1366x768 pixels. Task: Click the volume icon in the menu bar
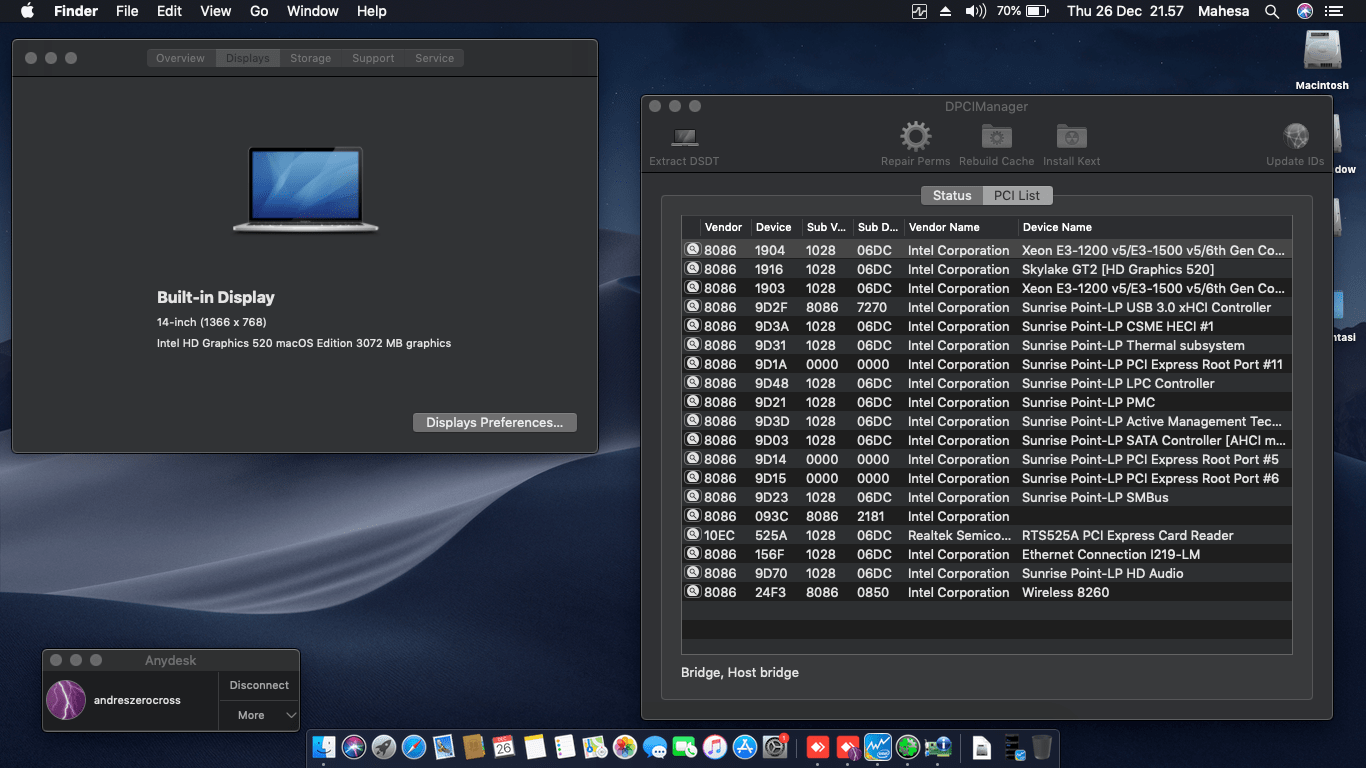pyautogui.click(x=975, y=11)
